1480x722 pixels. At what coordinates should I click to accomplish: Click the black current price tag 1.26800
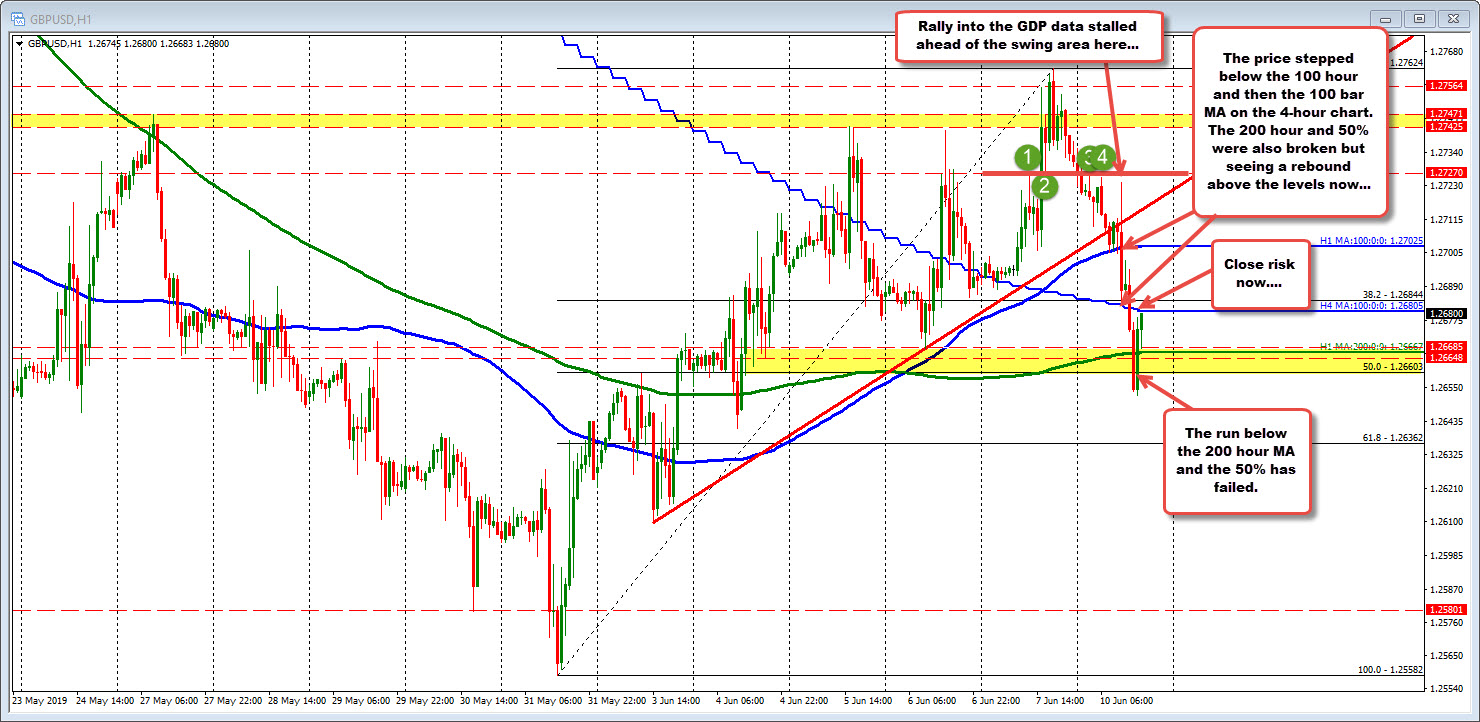(x=1447, y=314)
